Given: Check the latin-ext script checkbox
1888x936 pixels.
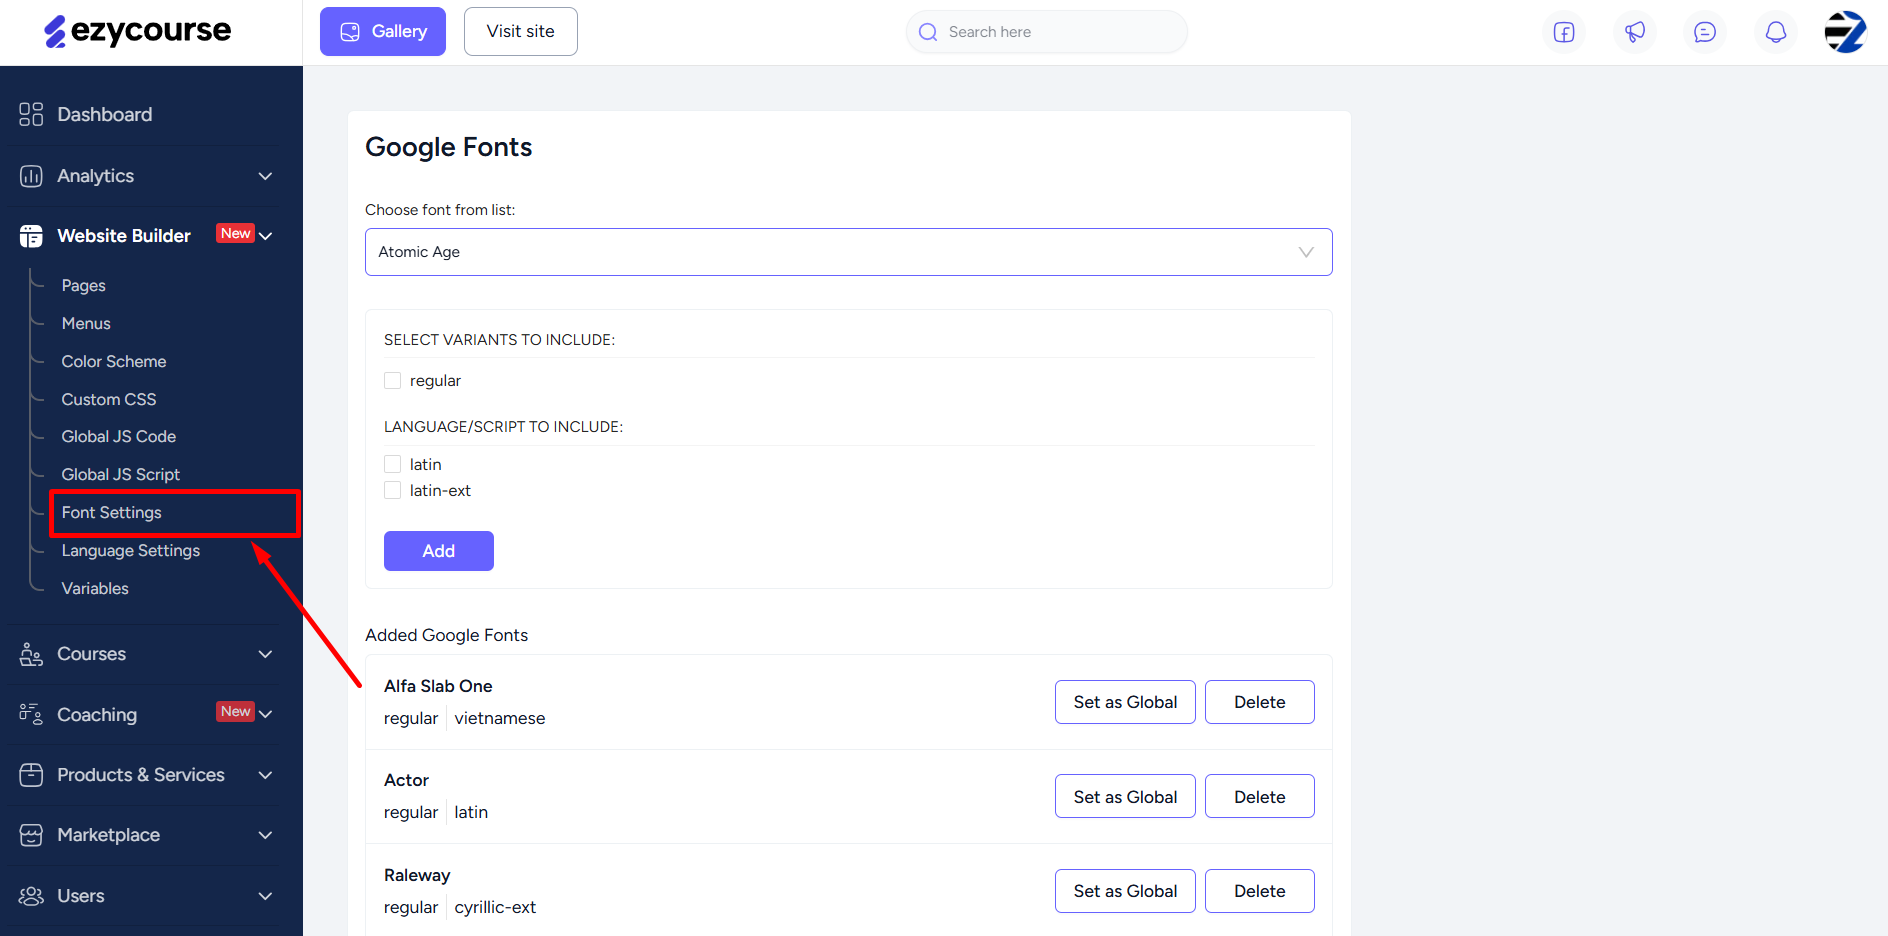Looking at the screenshot, I should coord(393,490).
